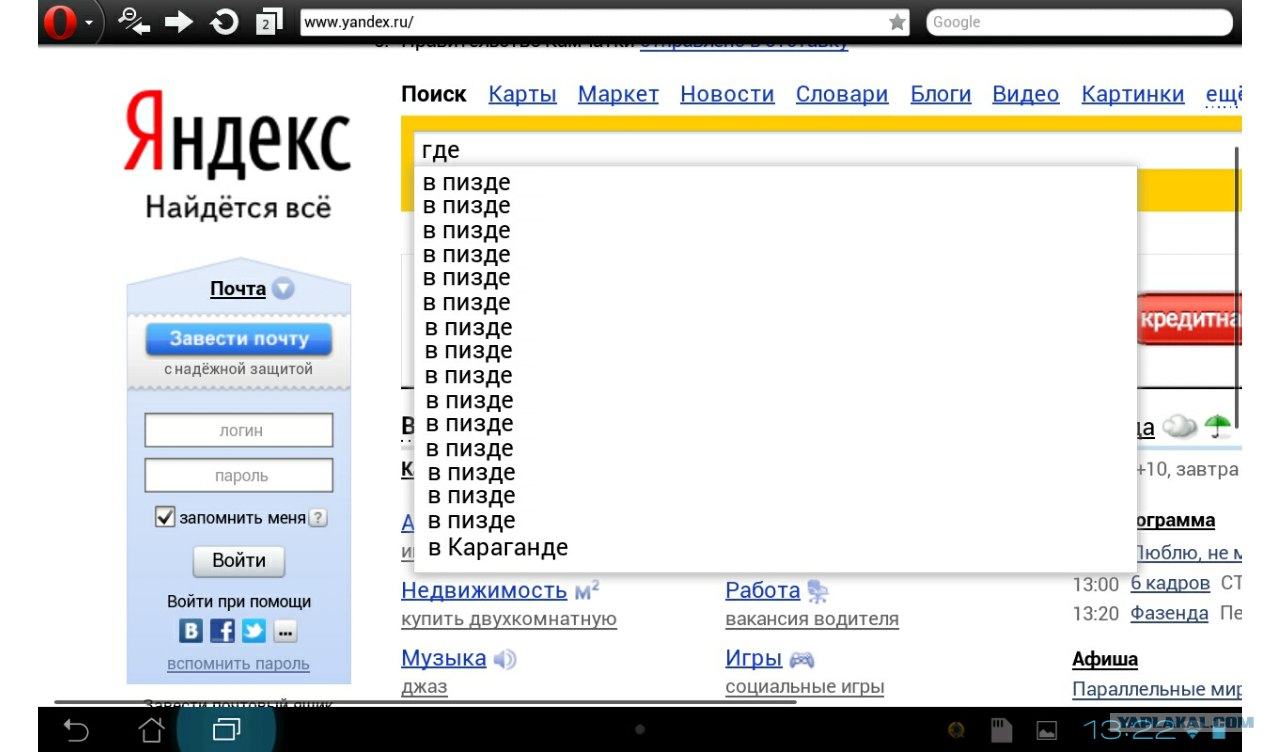1280x752 pixels.
Task: Click the джаз link
Action: [425, 687]
